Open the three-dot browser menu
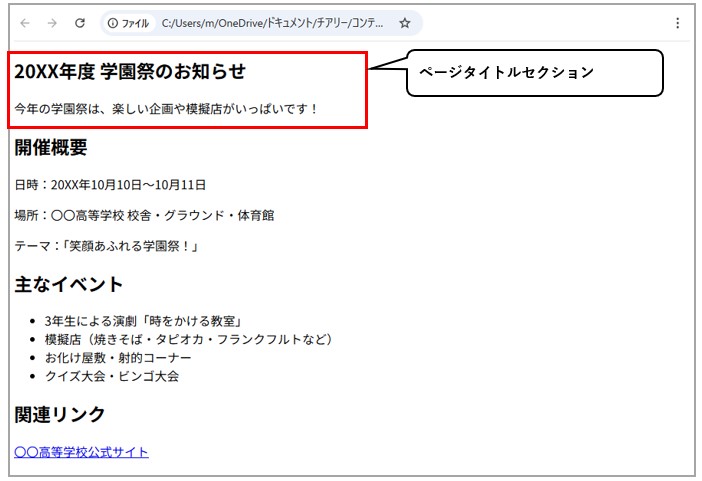Image resolution: width=702 pixels, height=481 pixels. pyautogui.click(x=677, y=23)
